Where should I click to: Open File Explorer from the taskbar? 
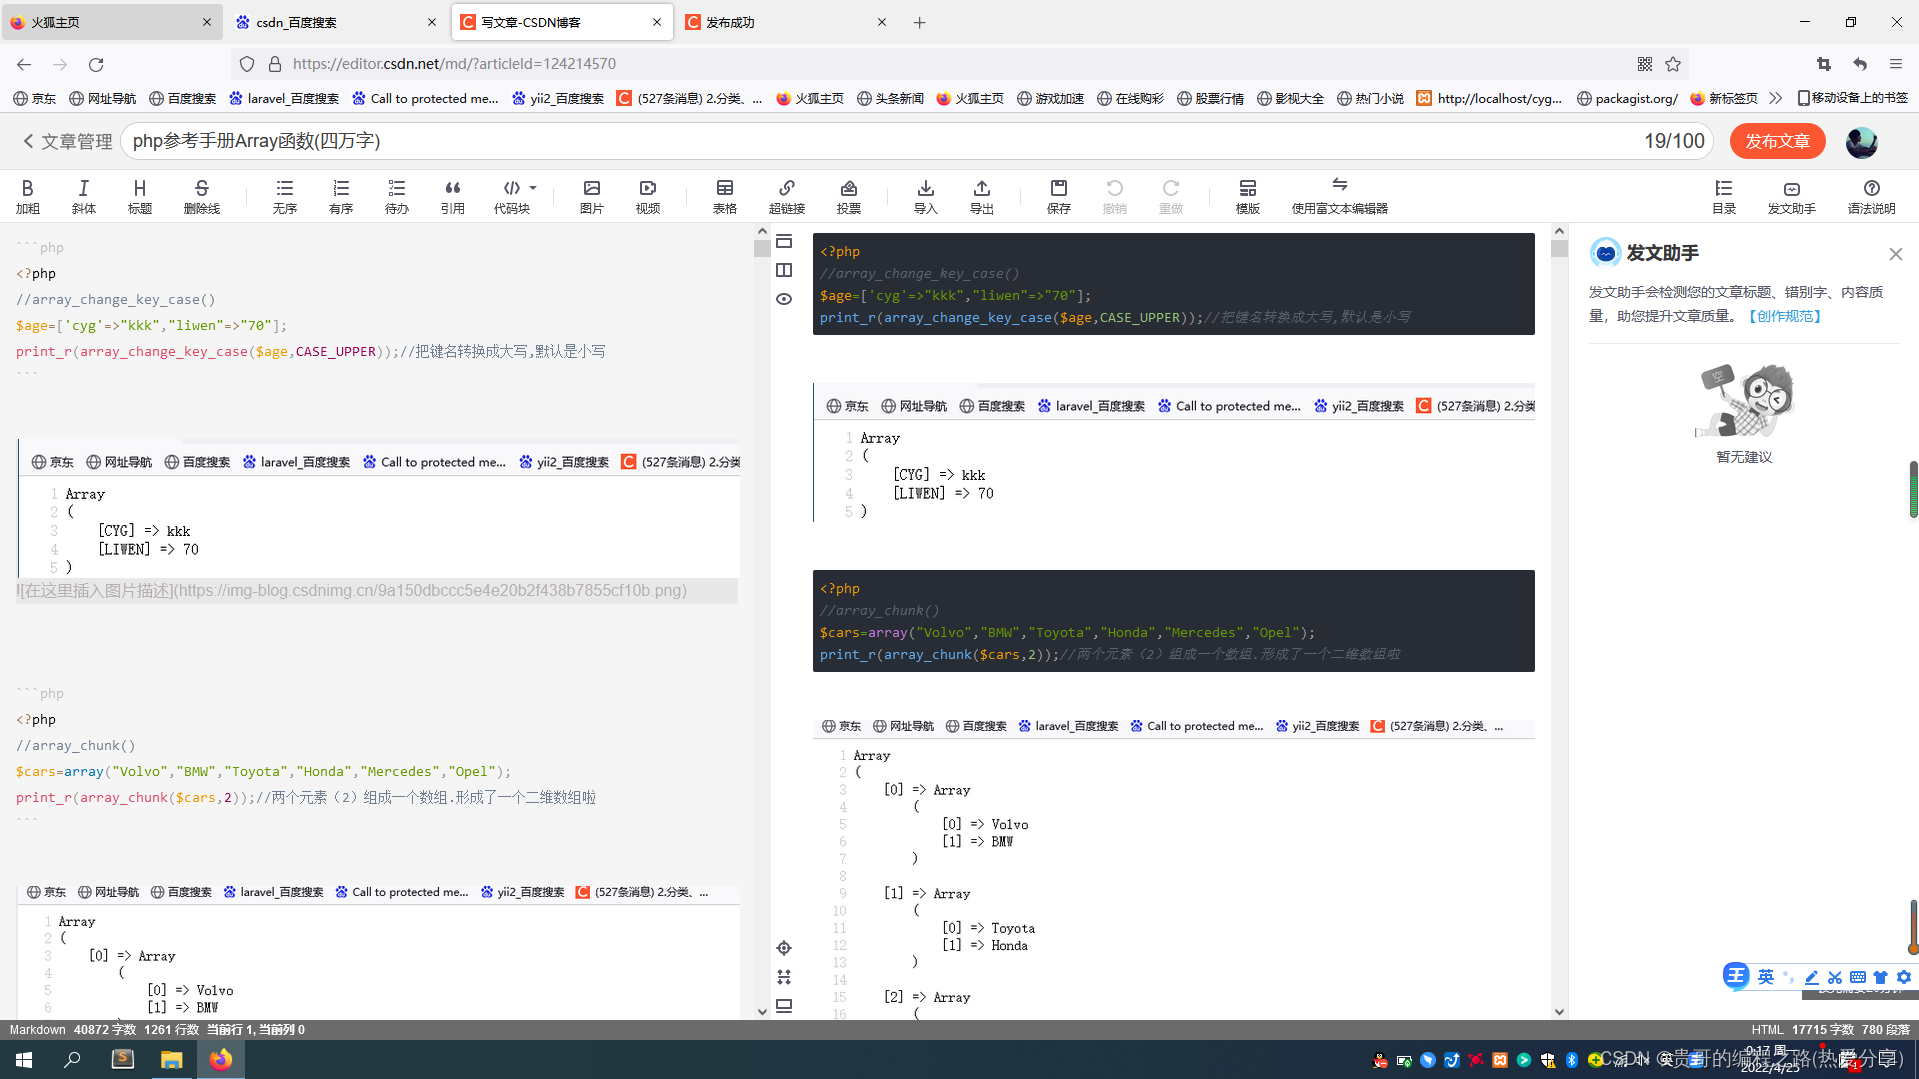coord(172,1060)
